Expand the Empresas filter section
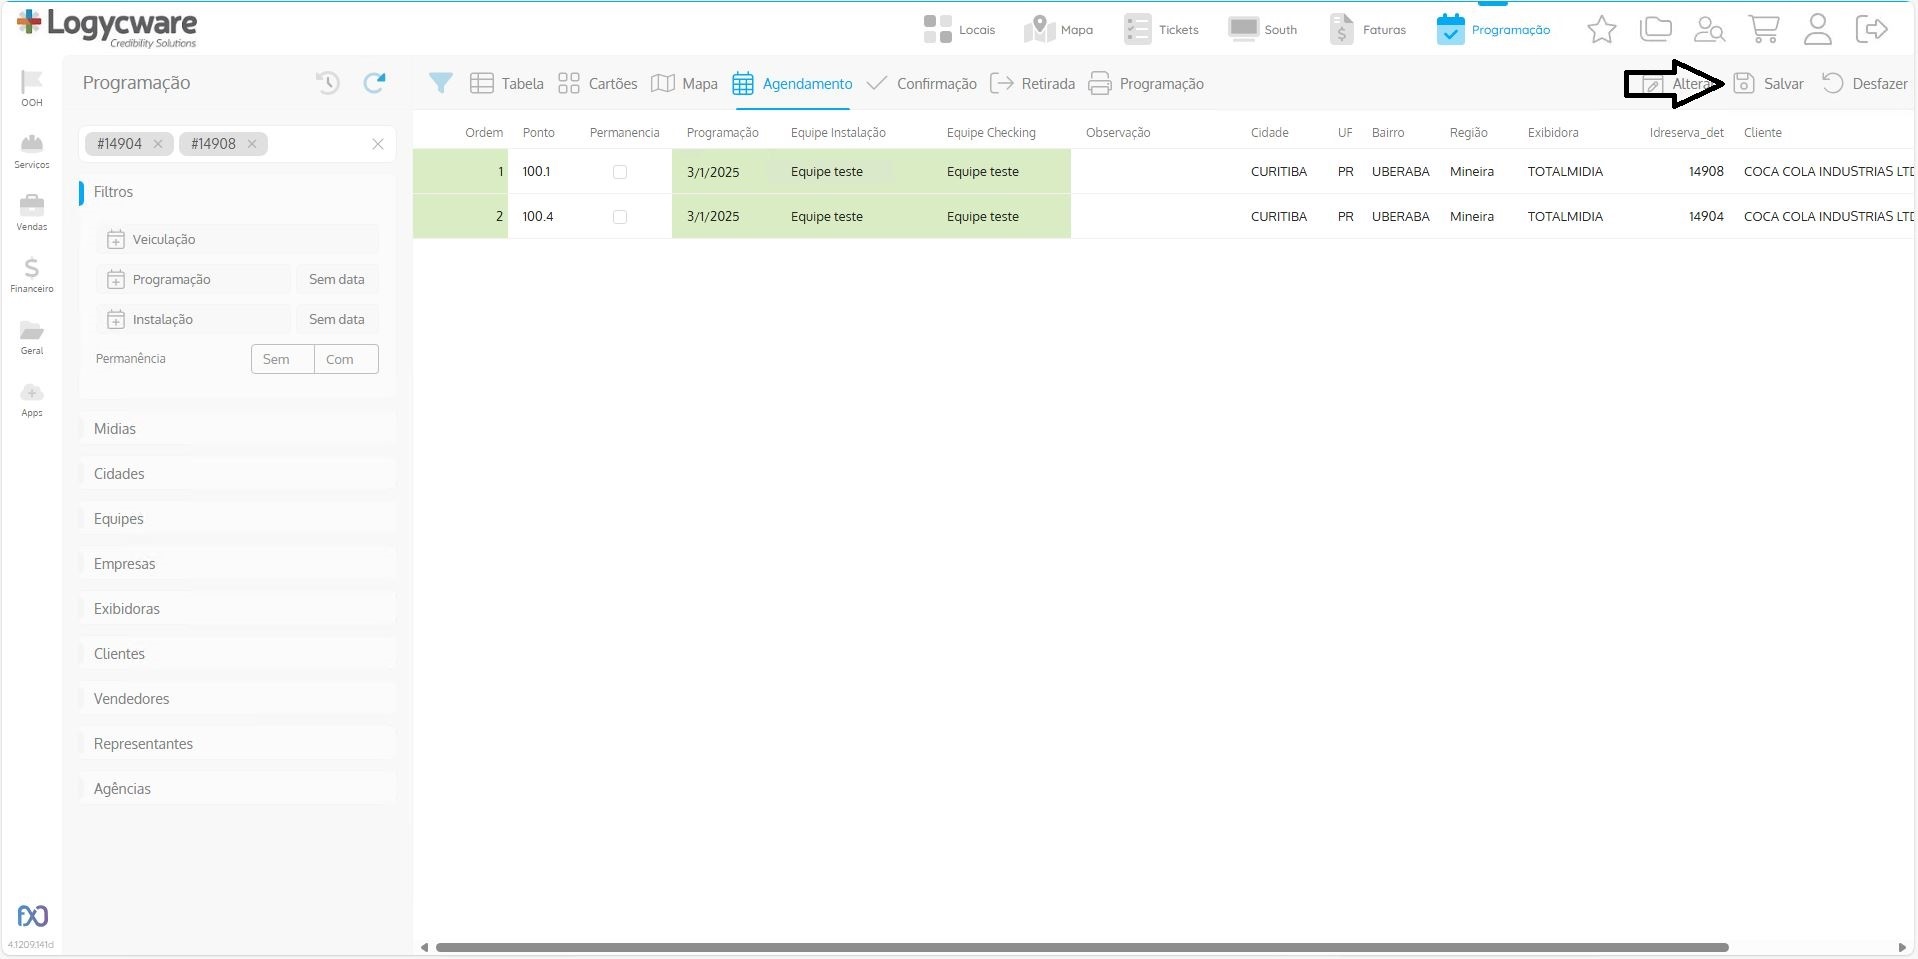Screen dimensions: 1918x959 [x=238, y=564]
